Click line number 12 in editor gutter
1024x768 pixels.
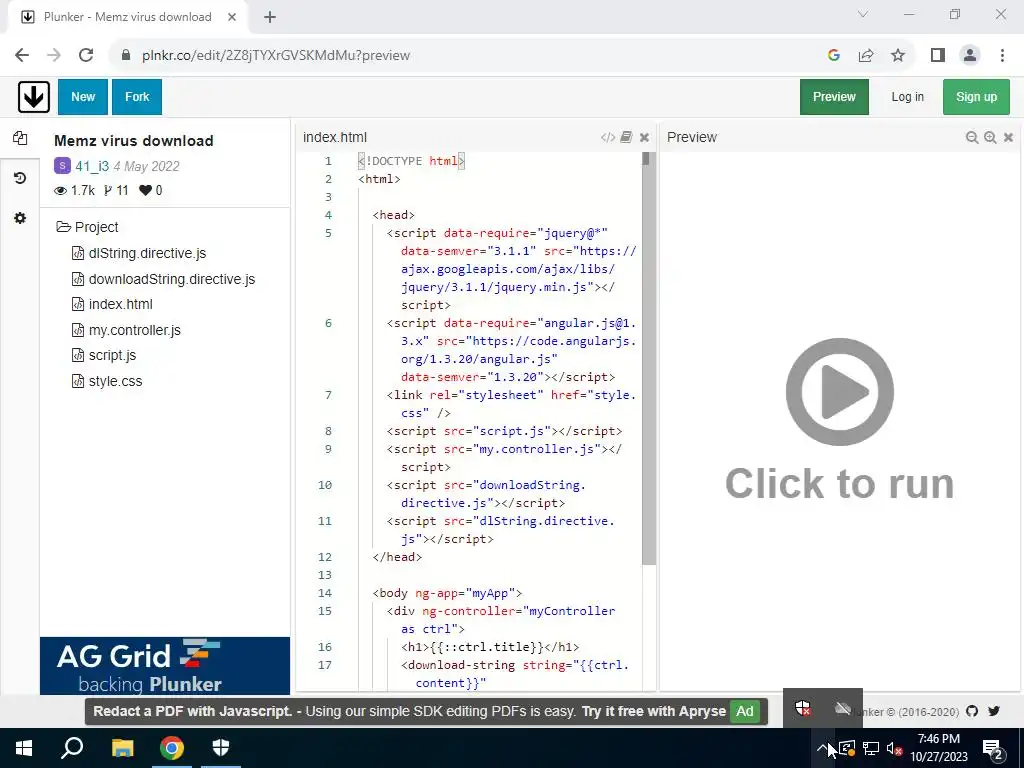(x=325, y=557)
